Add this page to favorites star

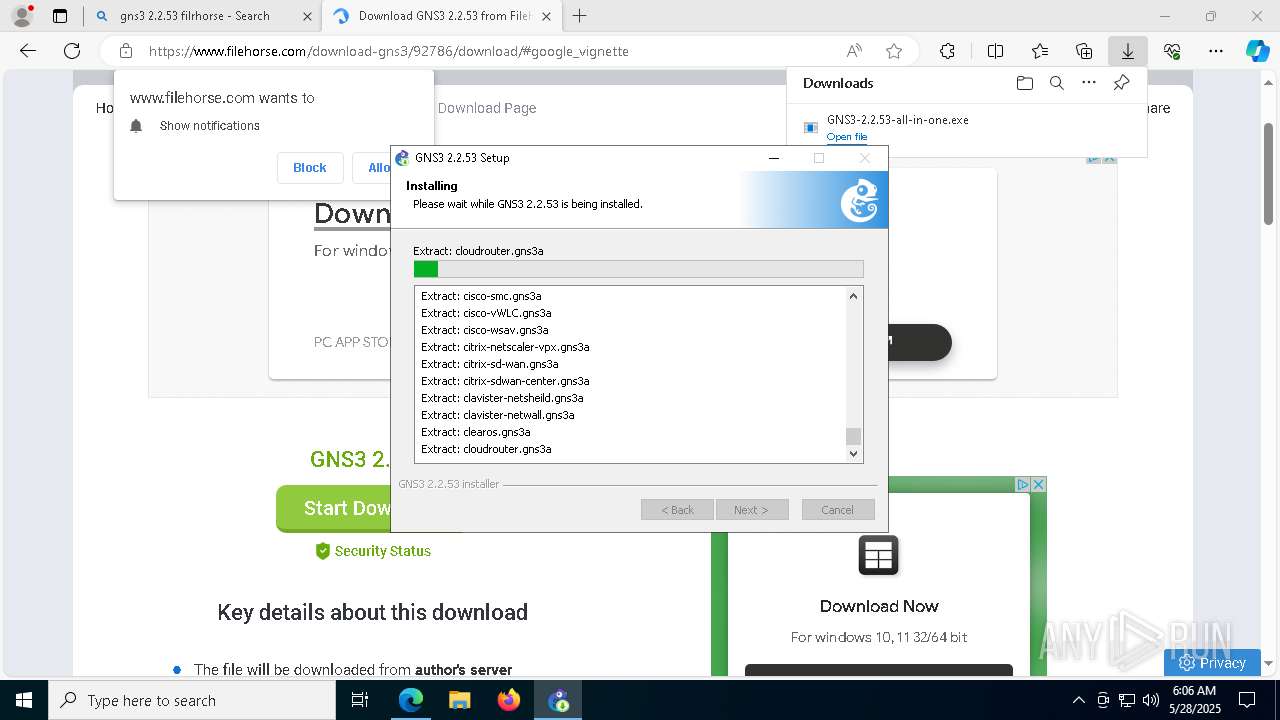(894, 51)
